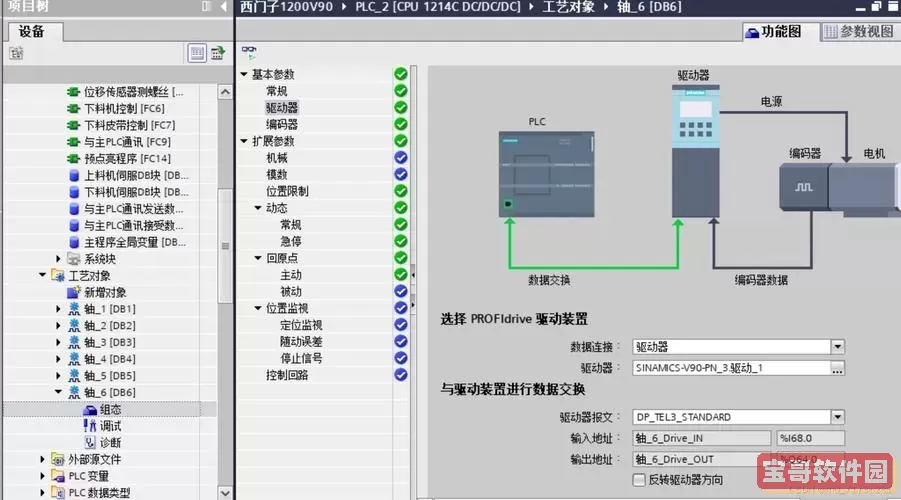Click the green status check for 急停 row
Screen dimensions: 901x500
tap(401, 241)
